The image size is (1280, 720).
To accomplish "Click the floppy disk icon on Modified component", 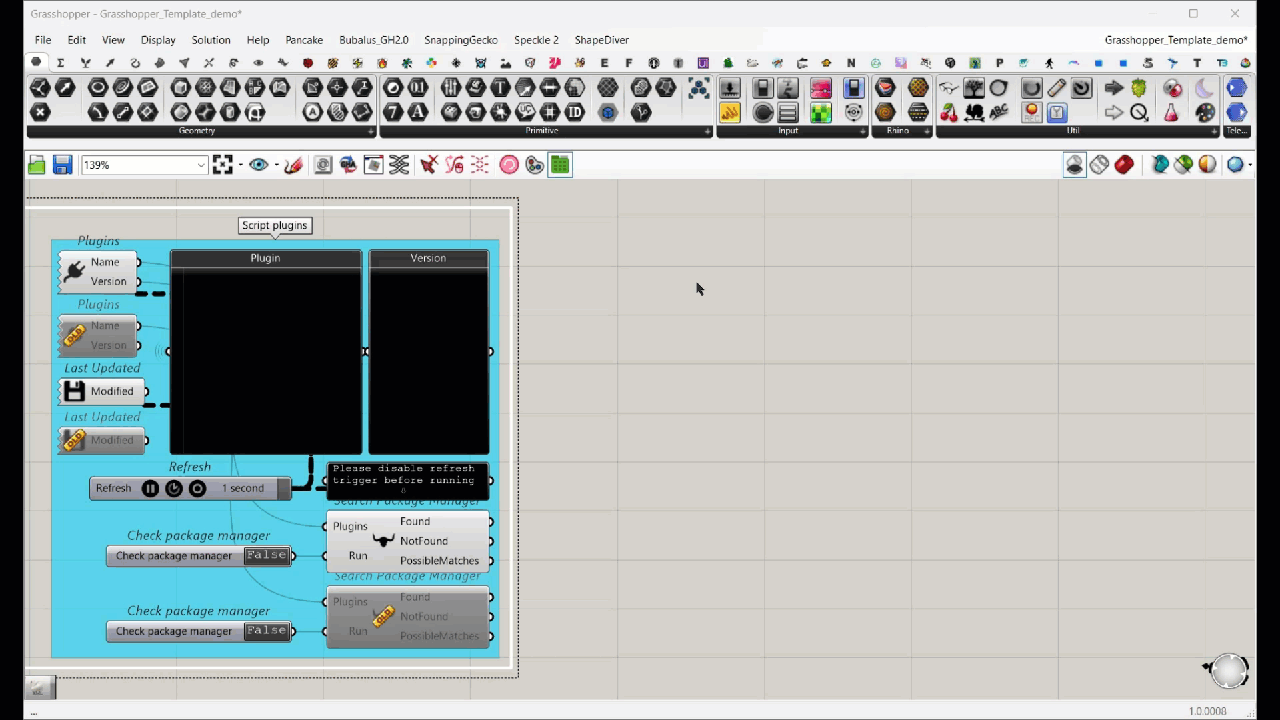I will click(x=74, y=391).
